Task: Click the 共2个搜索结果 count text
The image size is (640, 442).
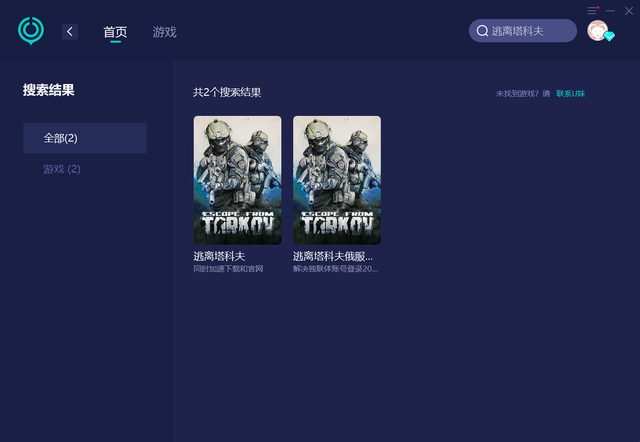Action: point(227,92)
